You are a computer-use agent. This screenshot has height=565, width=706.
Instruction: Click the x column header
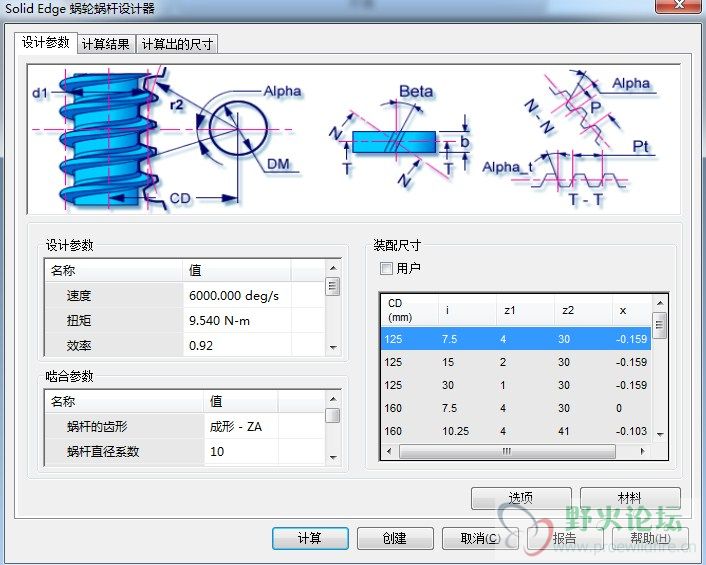632,310
